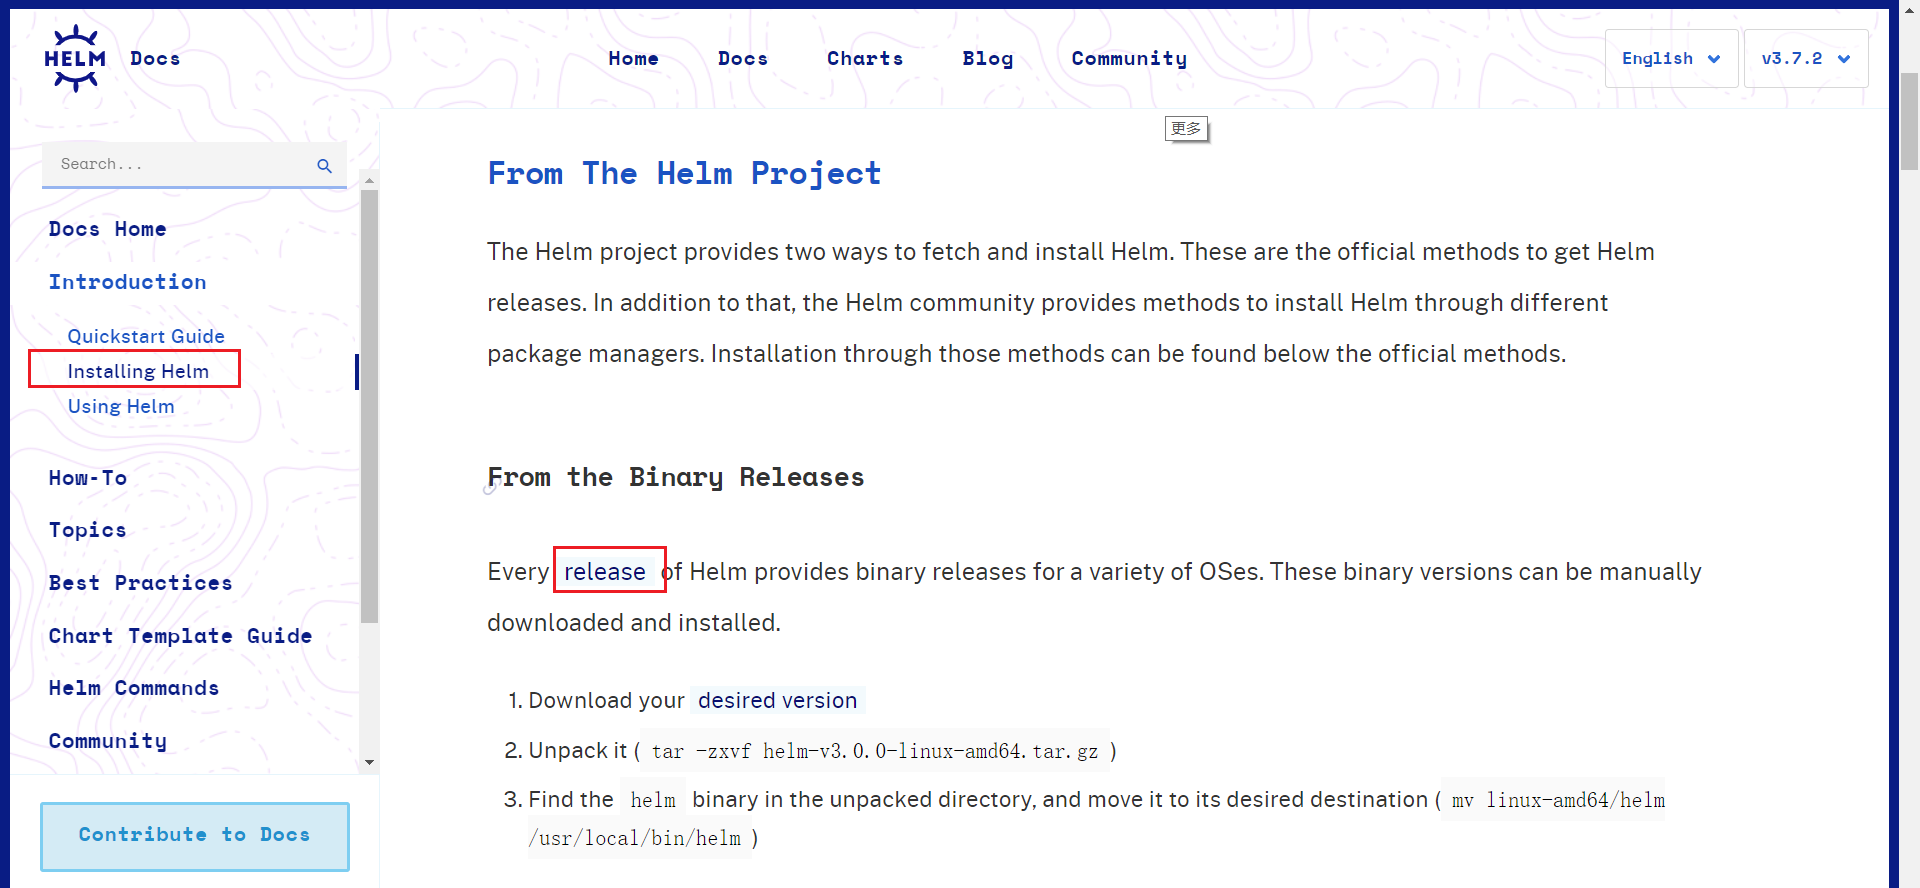The width and height of the screenshot is (1920, 888).
Task: Open Installing Helm sidebar link
Action: click(138, 371)
